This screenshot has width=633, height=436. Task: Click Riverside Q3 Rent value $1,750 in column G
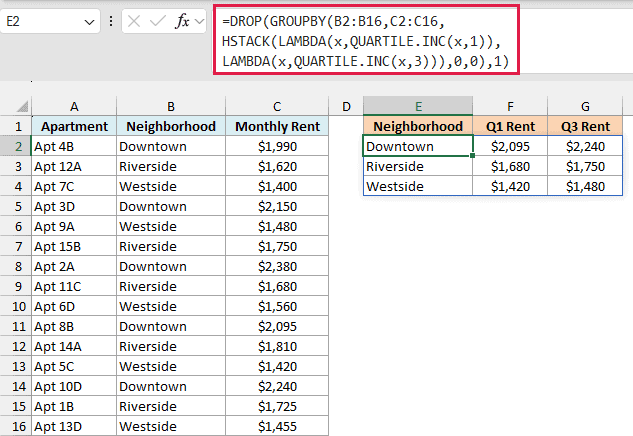585,166
